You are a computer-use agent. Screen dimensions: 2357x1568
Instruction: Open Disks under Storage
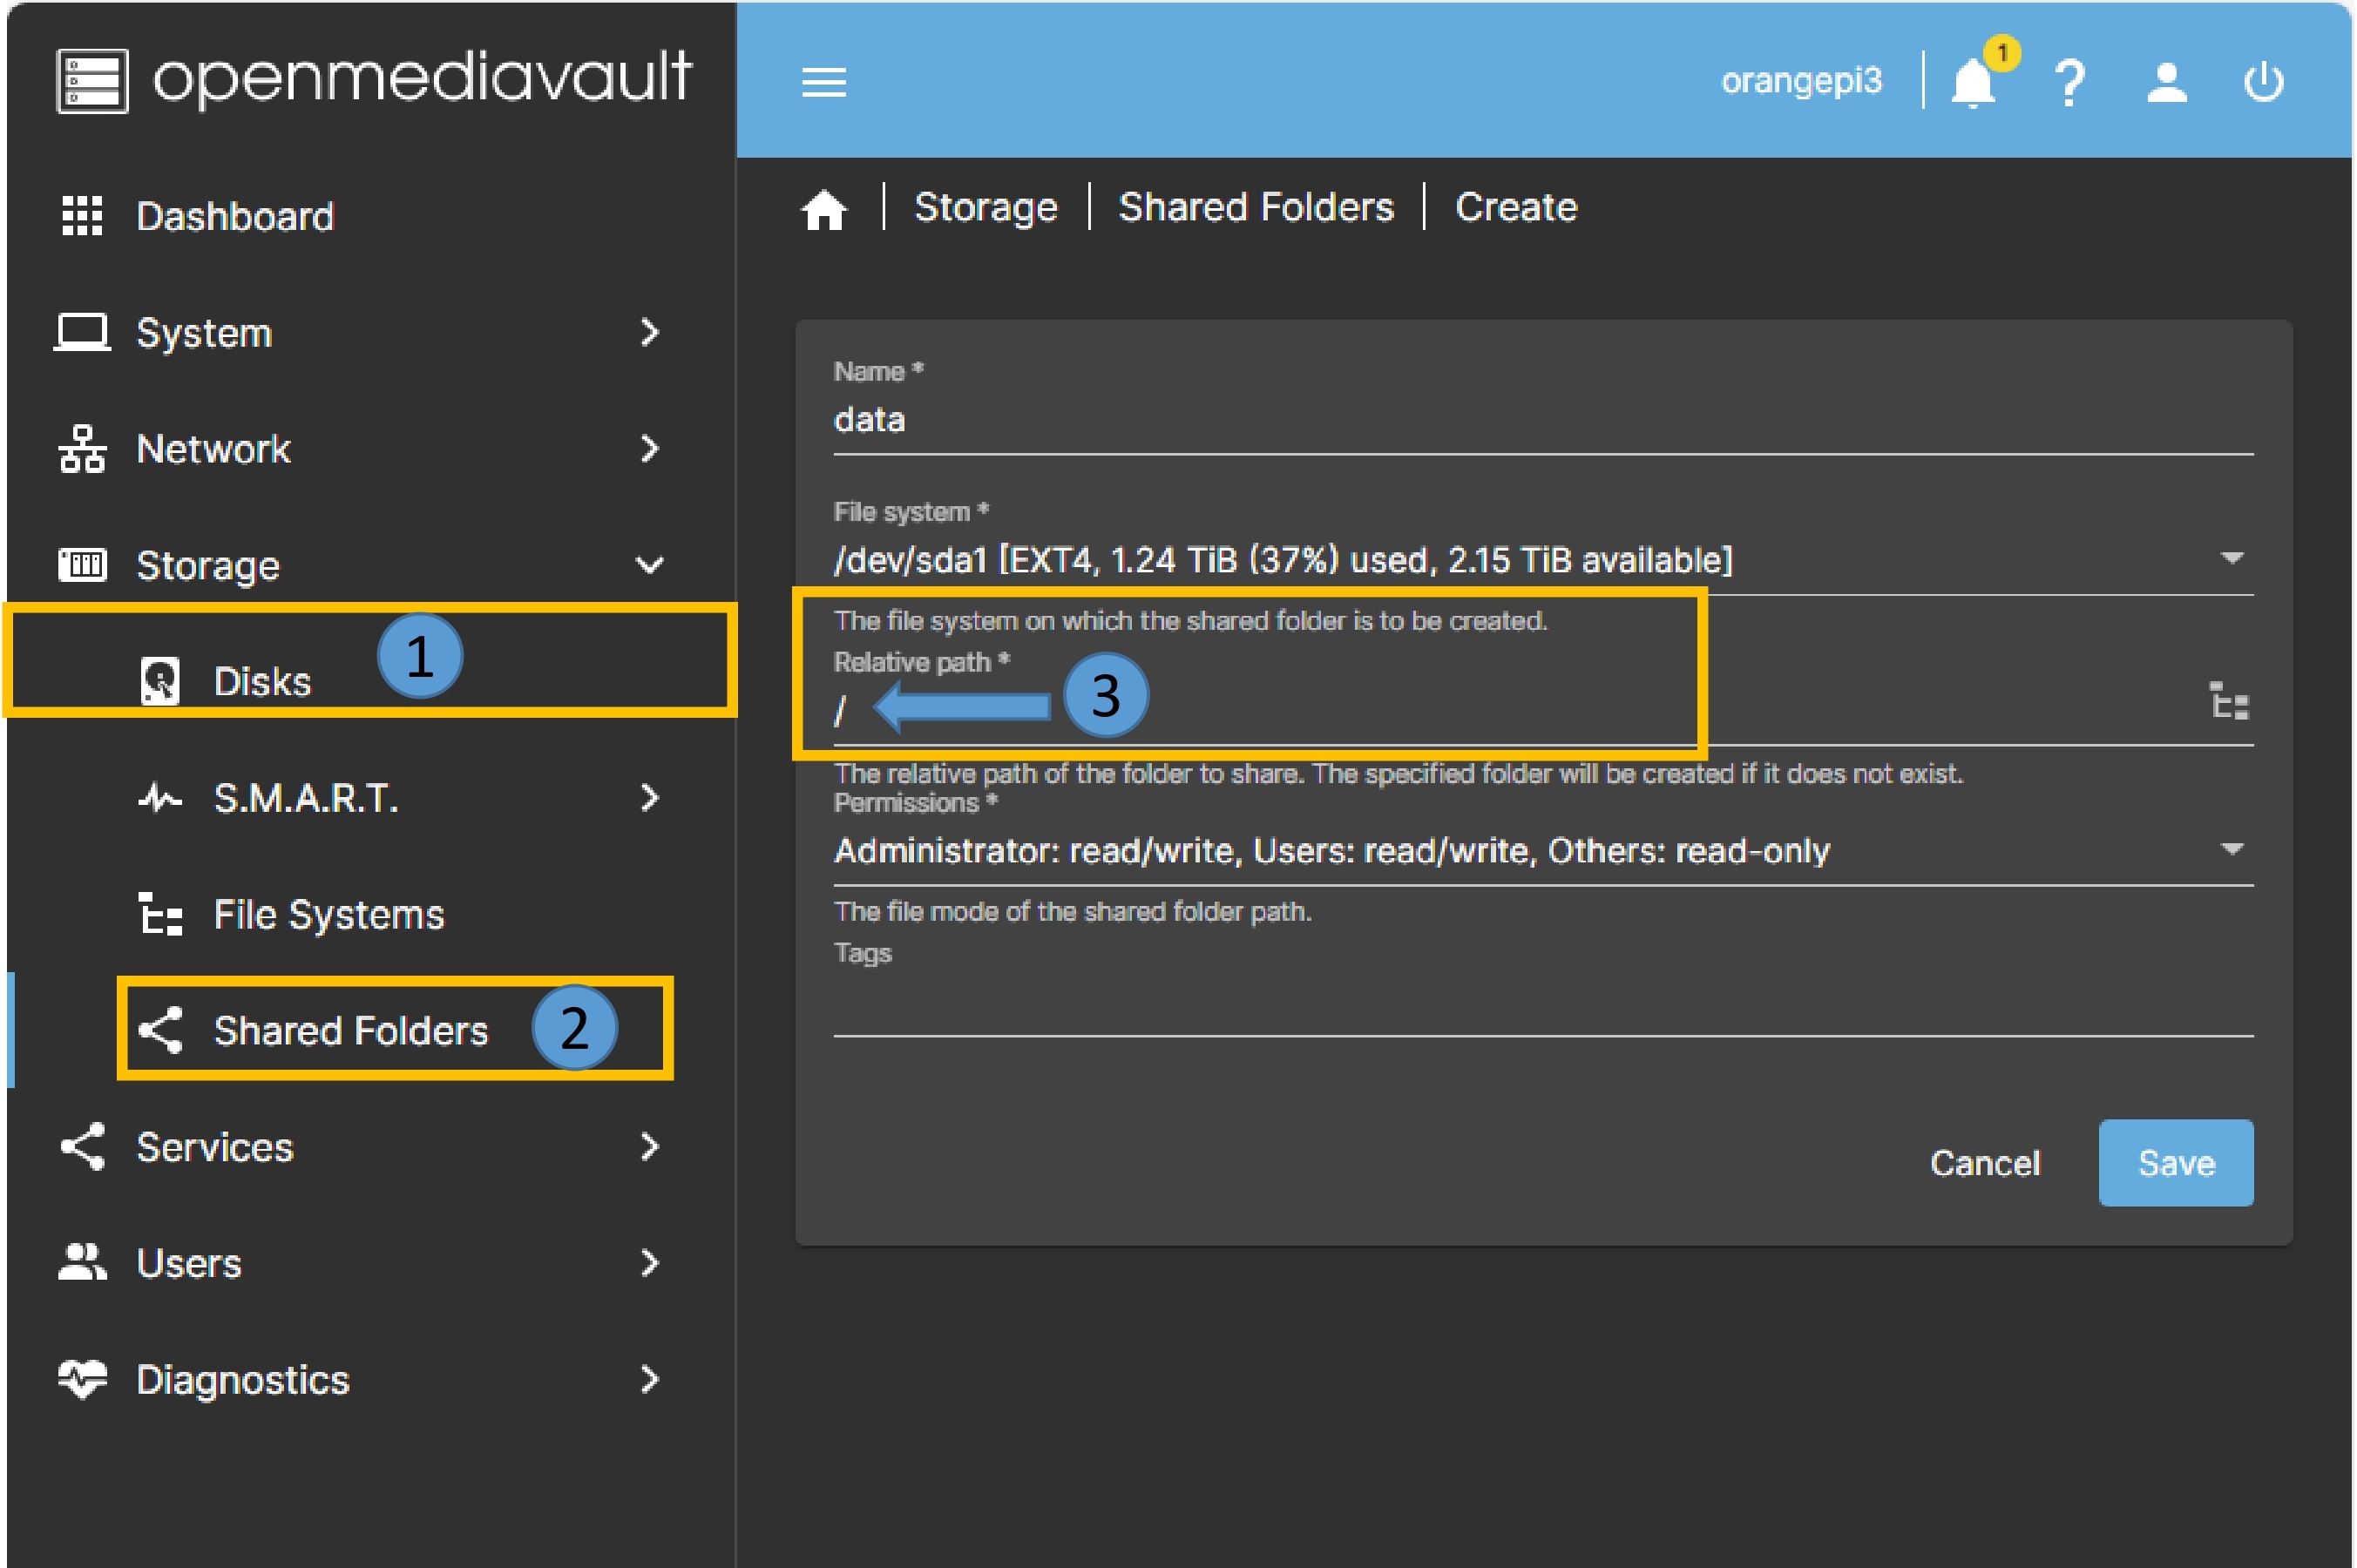click(x=370, y=681)
